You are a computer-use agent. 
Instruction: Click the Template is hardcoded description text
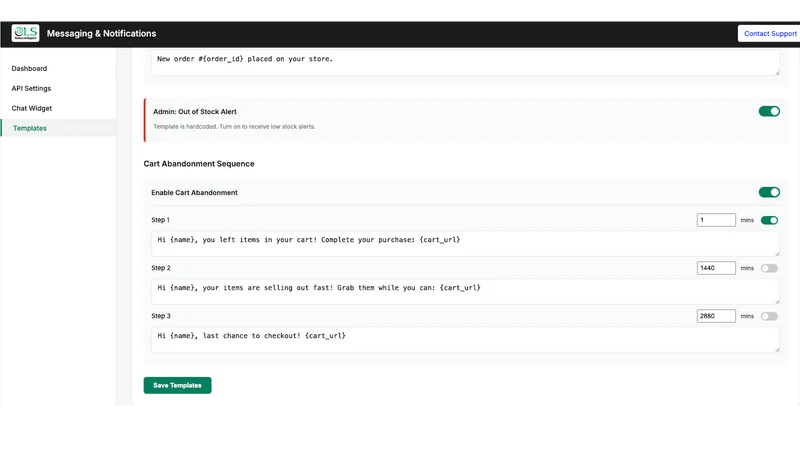click(x=234, y=127)
